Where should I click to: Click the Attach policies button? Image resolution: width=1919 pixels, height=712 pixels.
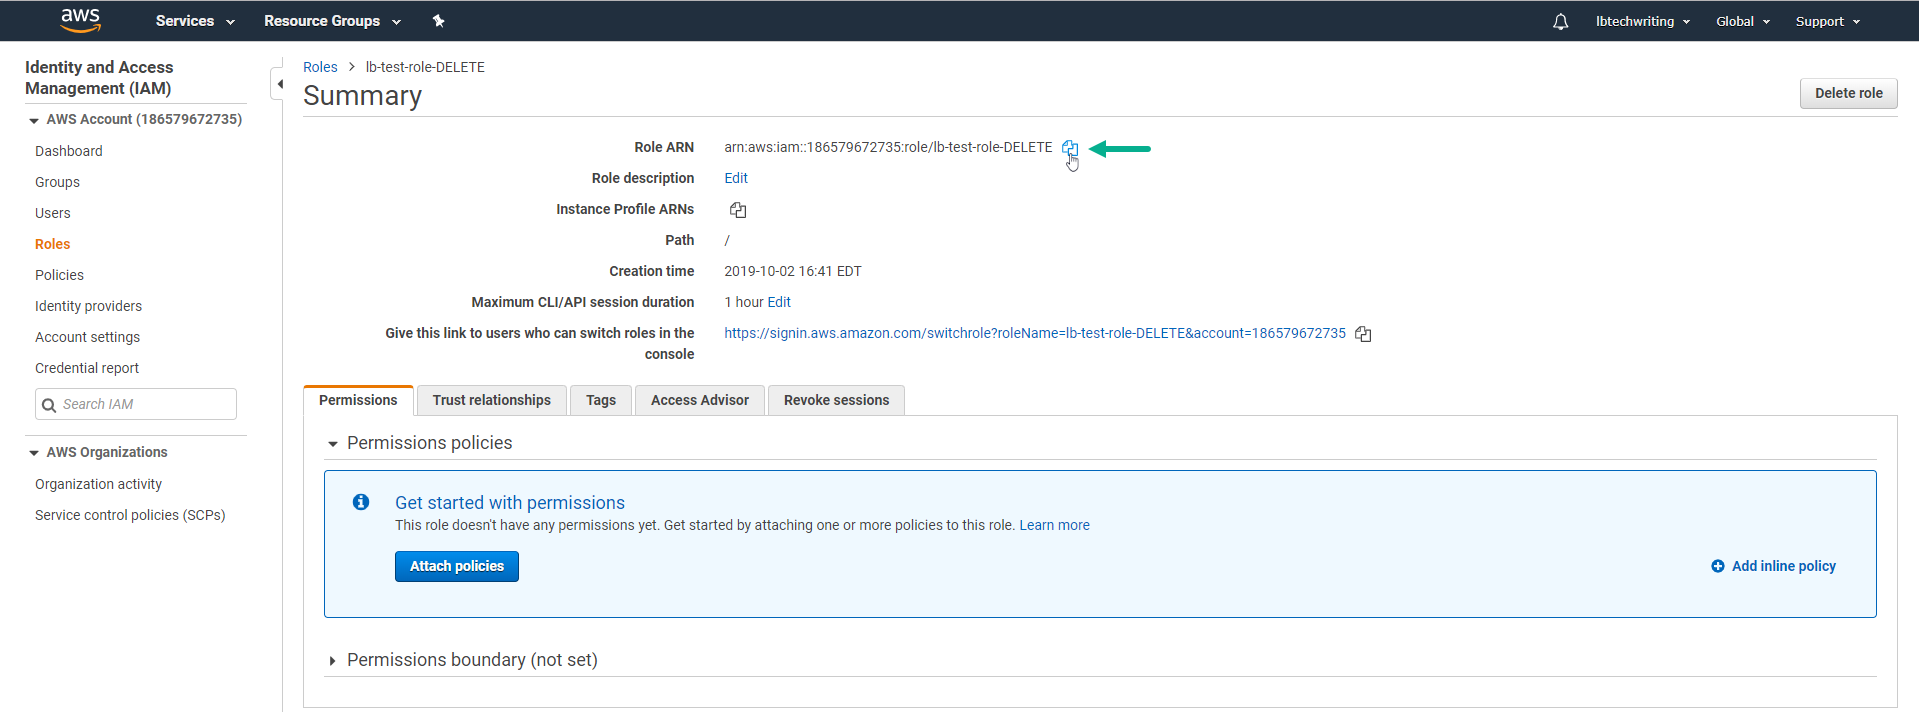click(x=457, y=566)
